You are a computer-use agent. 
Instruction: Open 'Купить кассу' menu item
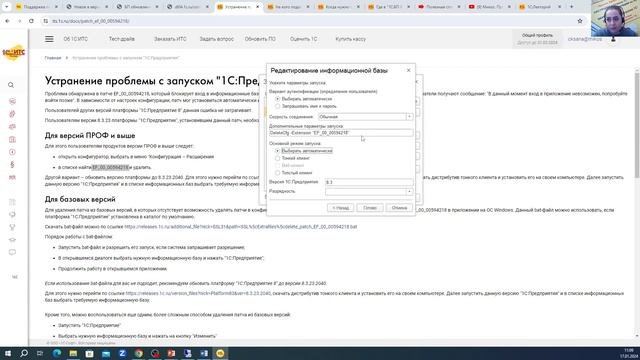(x=351, y=39)
